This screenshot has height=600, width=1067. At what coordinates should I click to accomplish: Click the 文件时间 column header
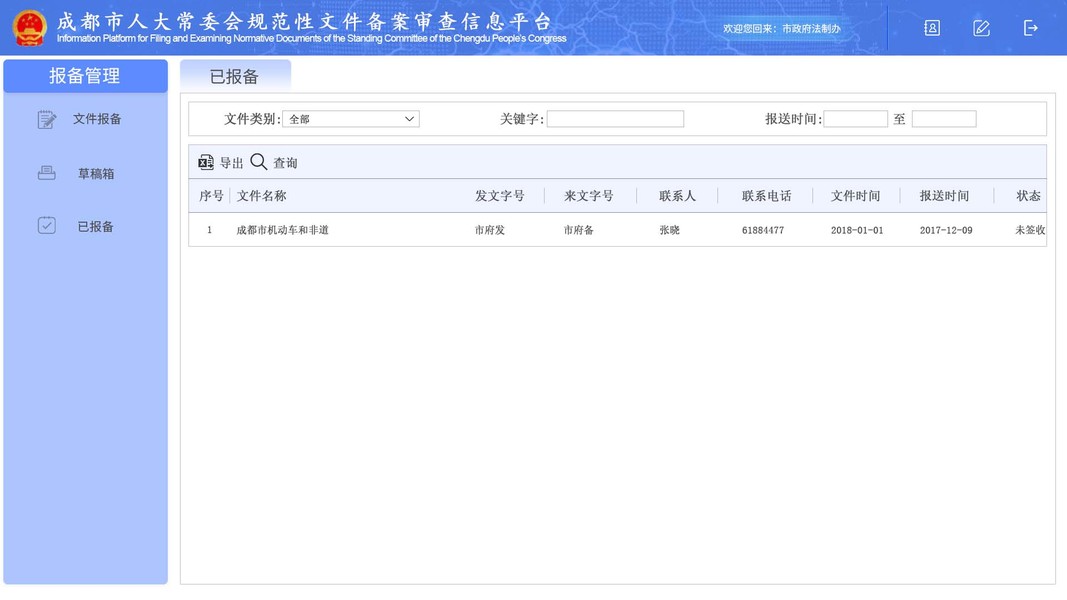point(855,196)
